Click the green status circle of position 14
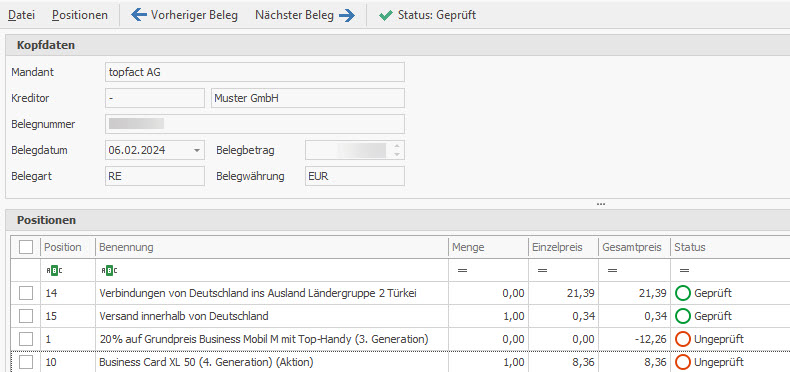The height and width of the screenshot is (372, 790). pos(683,293)
